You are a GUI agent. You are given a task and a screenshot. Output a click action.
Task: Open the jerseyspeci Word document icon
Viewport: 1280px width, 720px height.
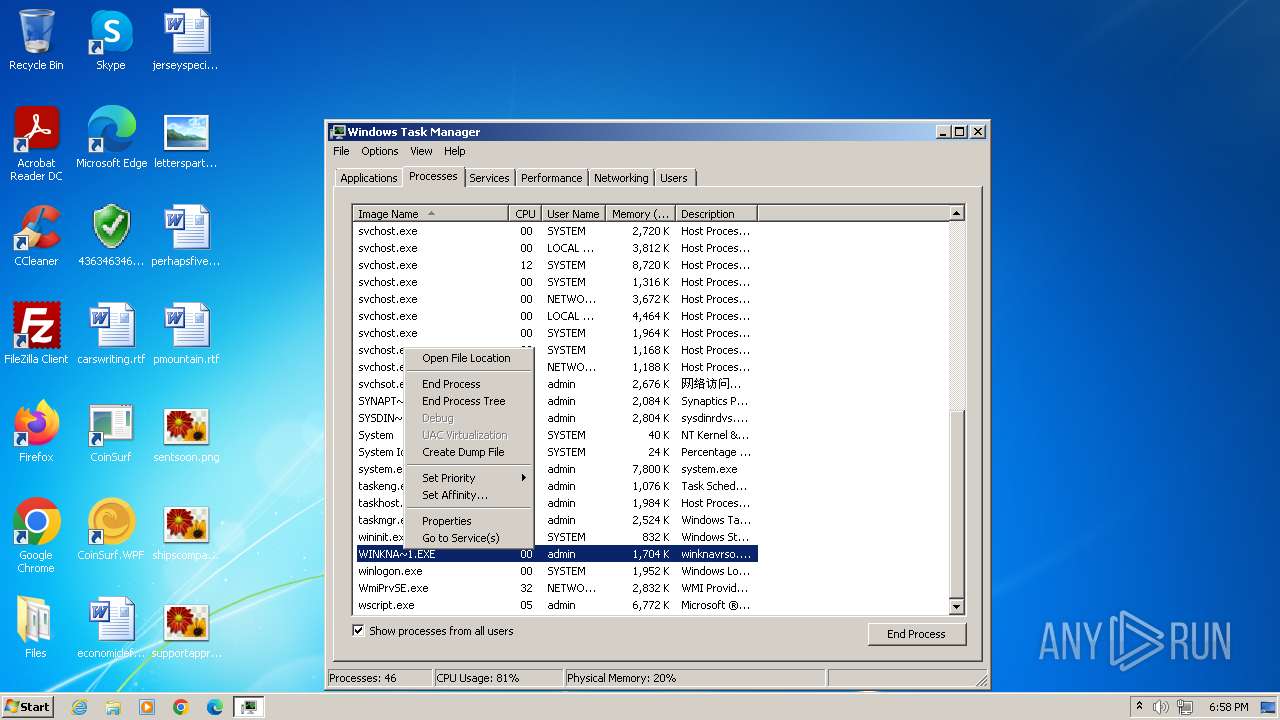pyautogui.click(x=186, y=40)
